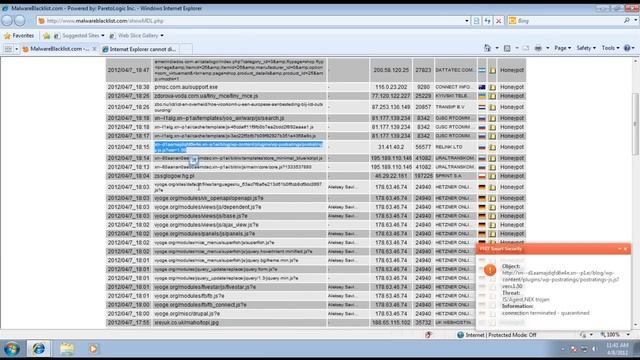Screen dimensions: 640x360
Task: Expand the Web Slice Gallery dropdown
Action: pyautogui.click(x=162, y=36)
